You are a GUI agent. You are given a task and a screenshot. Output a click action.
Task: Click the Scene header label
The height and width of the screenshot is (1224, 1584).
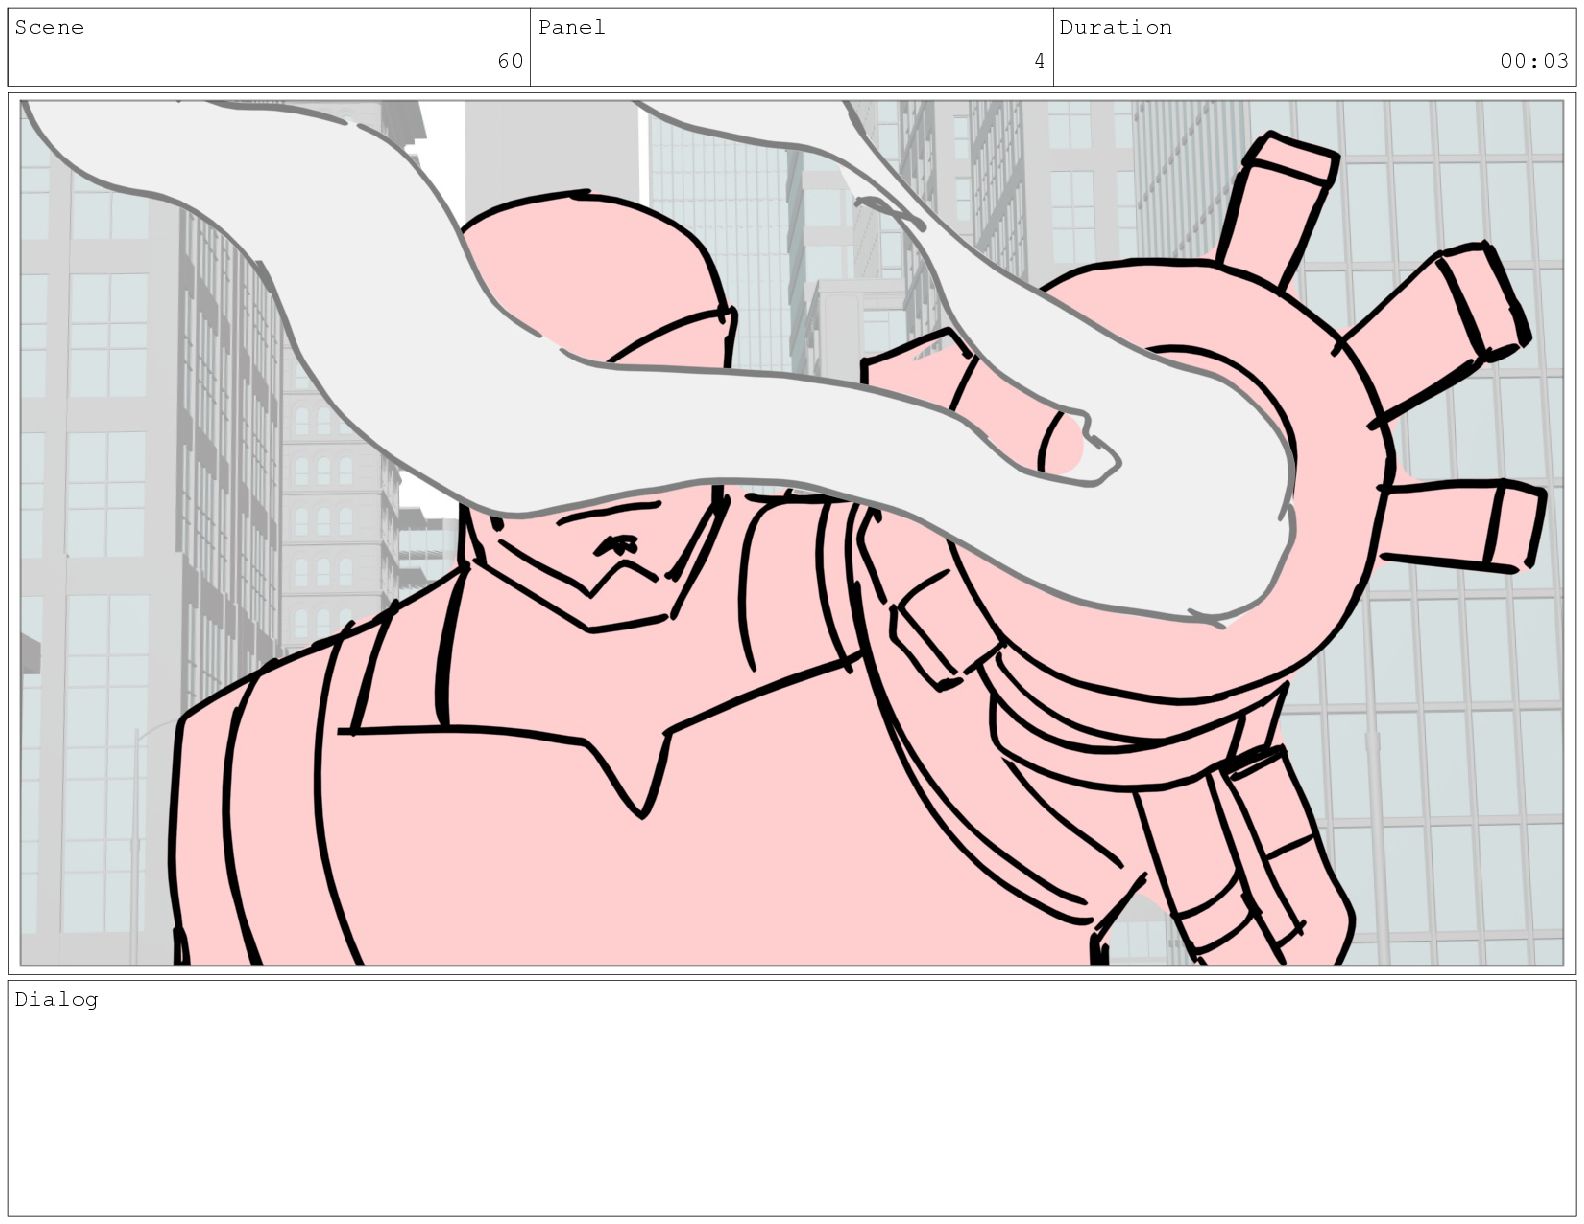coord(49,28)
